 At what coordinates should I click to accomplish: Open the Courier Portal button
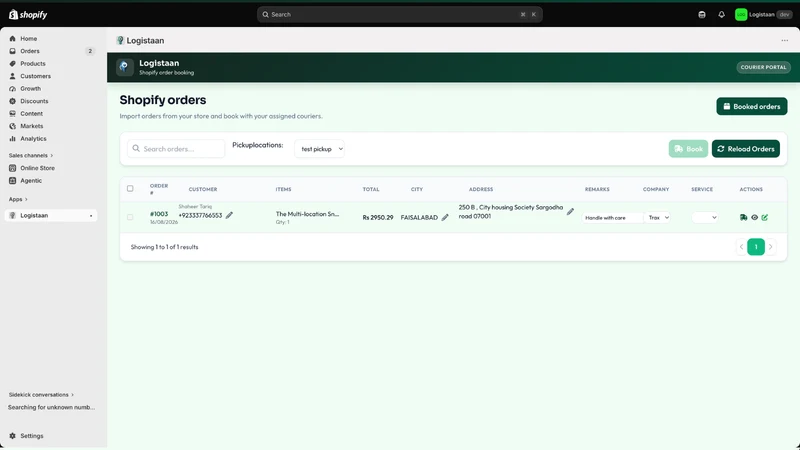(x=763, y=67)
